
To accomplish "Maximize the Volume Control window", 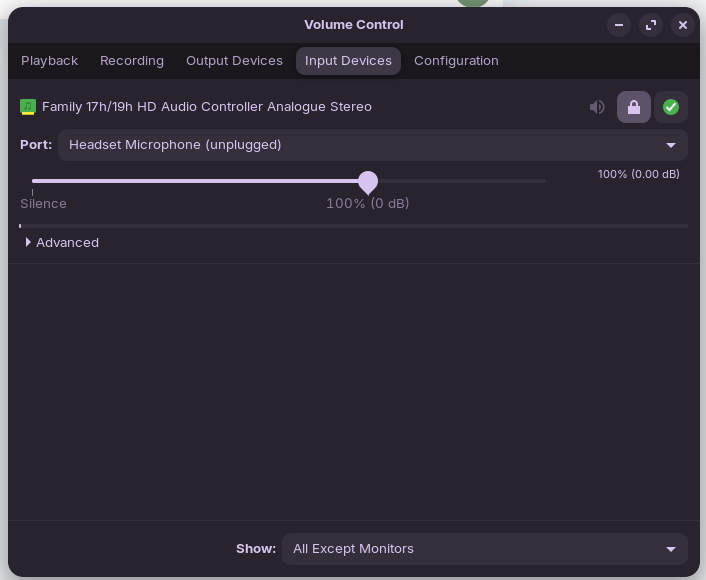I will tap(651, 25).
